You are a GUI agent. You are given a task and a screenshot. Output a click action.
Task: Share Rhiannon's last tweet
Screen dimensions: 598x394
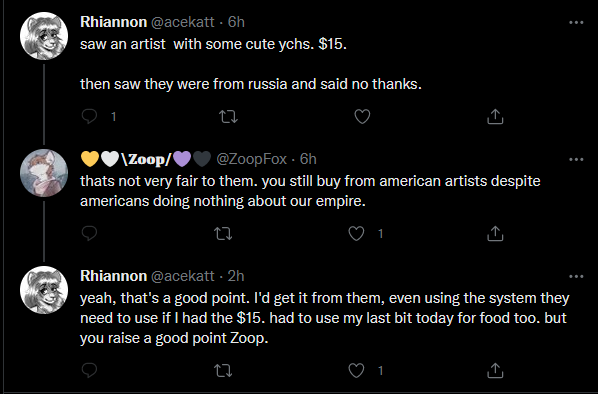[495, 370]
